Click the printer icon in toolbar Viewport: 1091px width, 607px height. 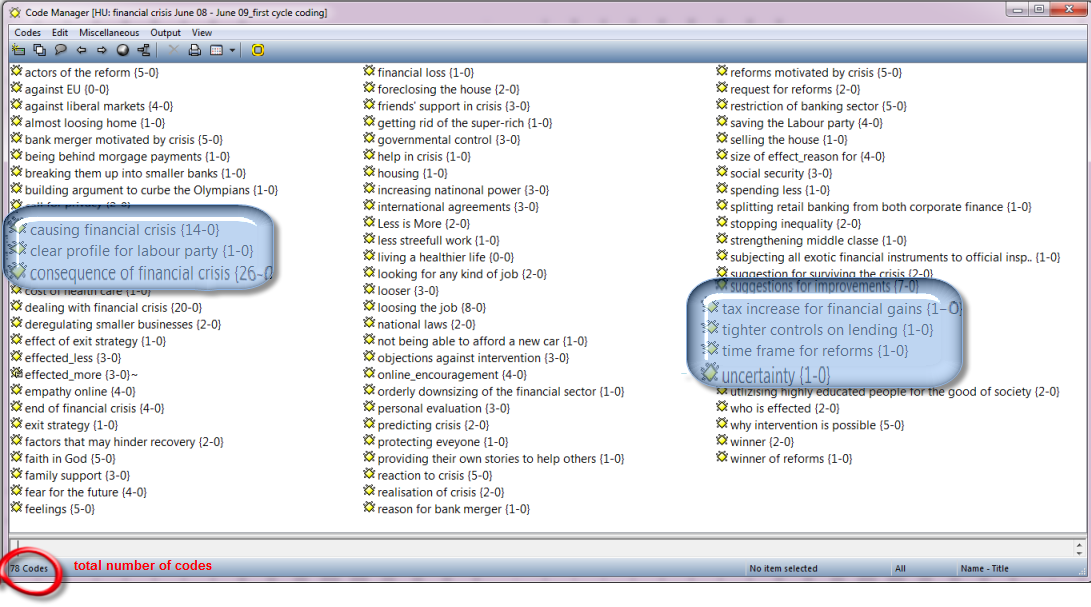(195, 50)
